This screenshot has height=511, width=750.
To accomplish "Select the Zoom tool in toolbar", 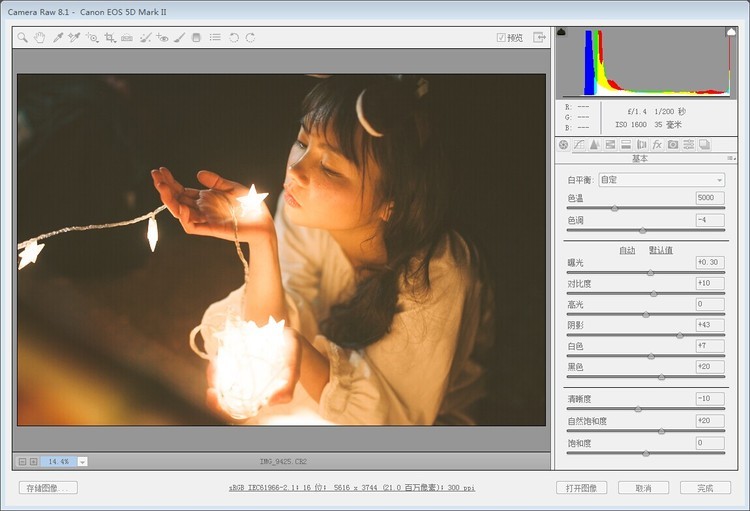I will pyautogui.click(x=22, y=38).
